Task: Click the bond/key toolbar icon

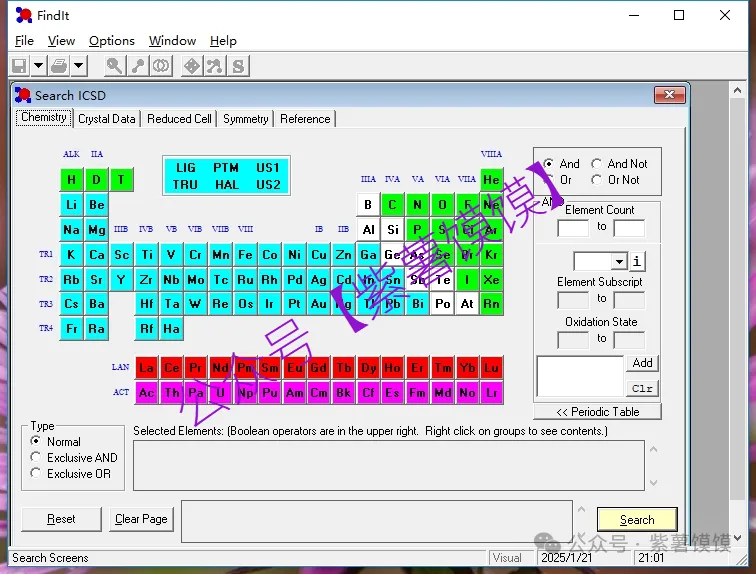Action: click(x=138, y=66)
